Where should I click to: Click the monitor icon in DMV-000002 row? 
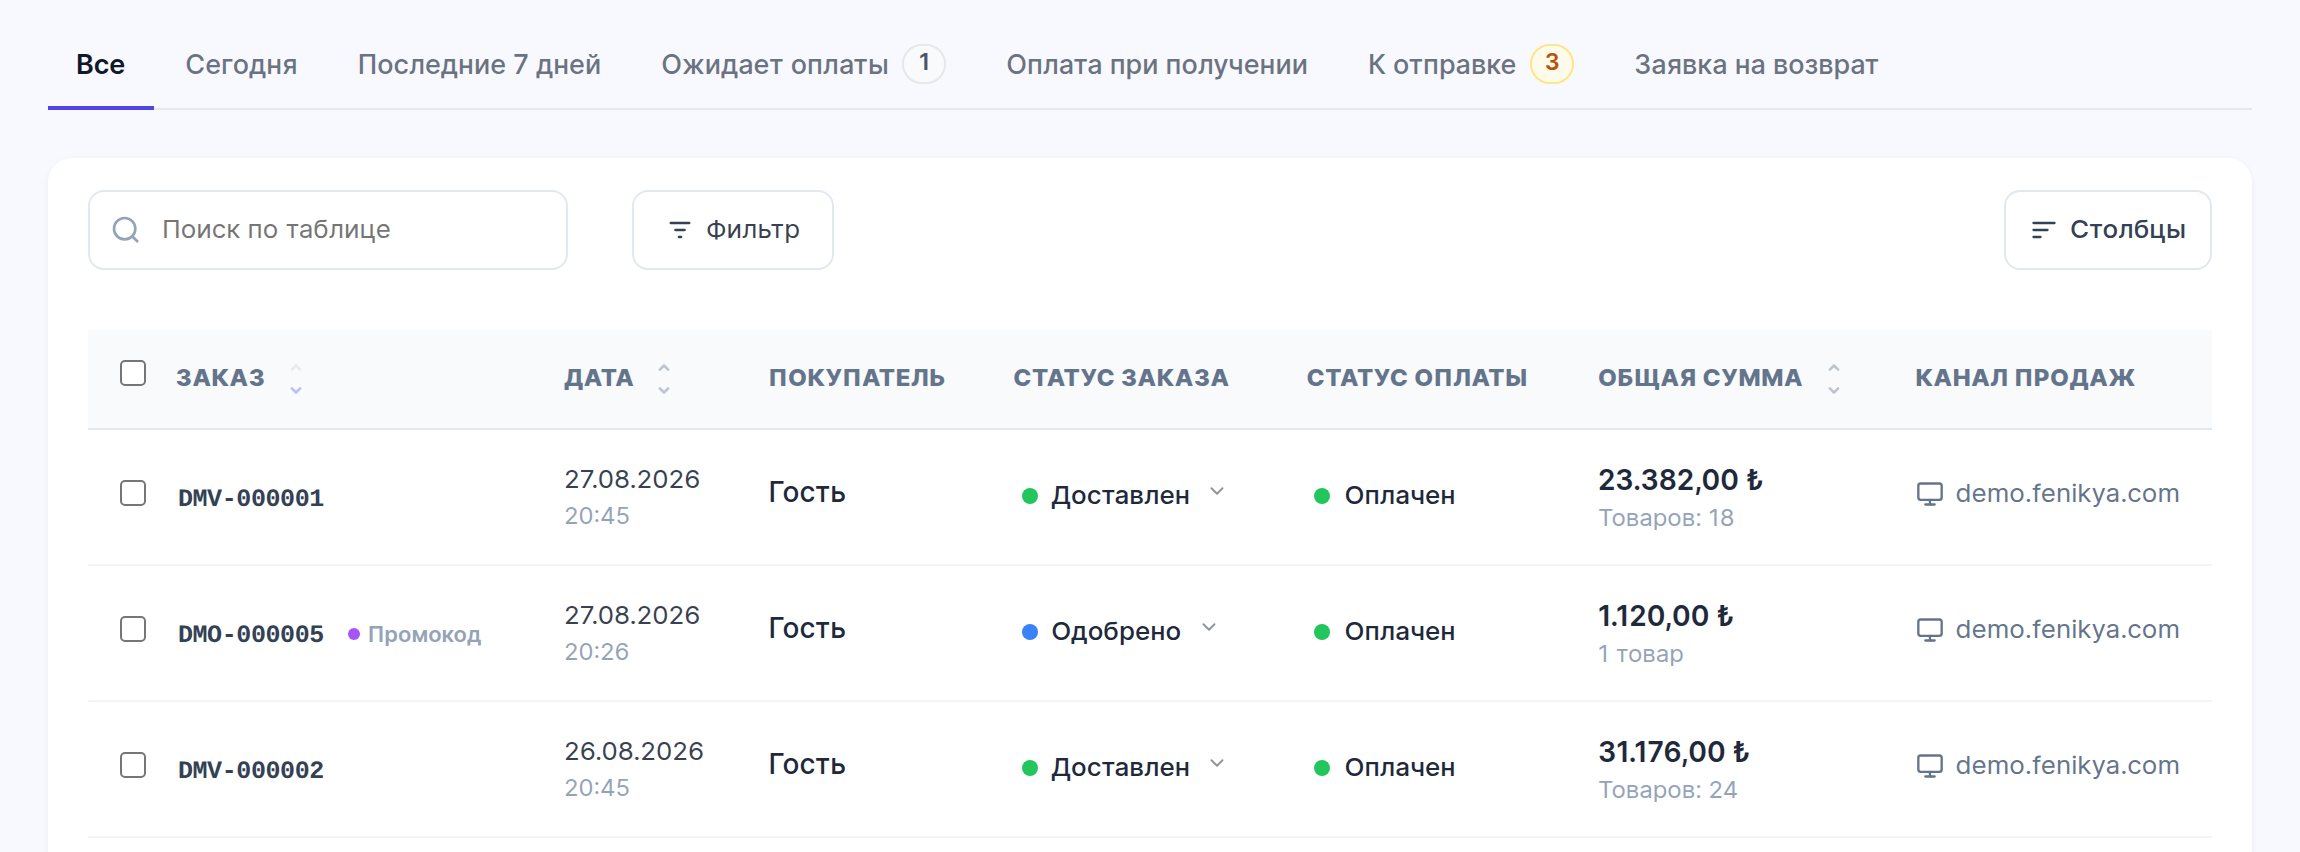coord(1929,766)
